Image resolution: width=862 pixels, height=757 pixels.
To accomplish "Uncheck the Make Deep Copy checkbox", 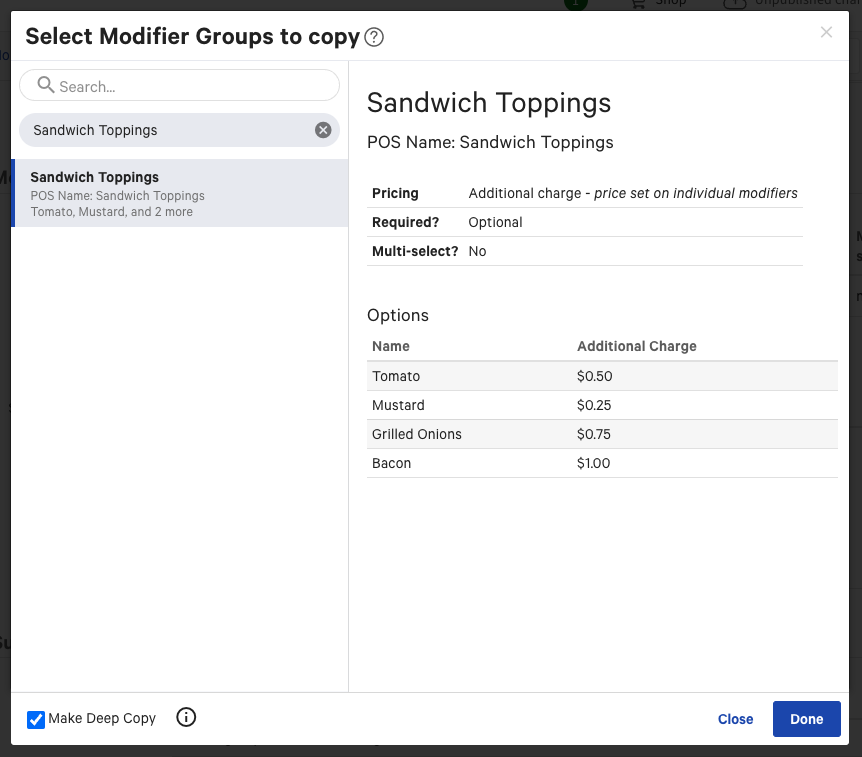I will coord(36,719).
